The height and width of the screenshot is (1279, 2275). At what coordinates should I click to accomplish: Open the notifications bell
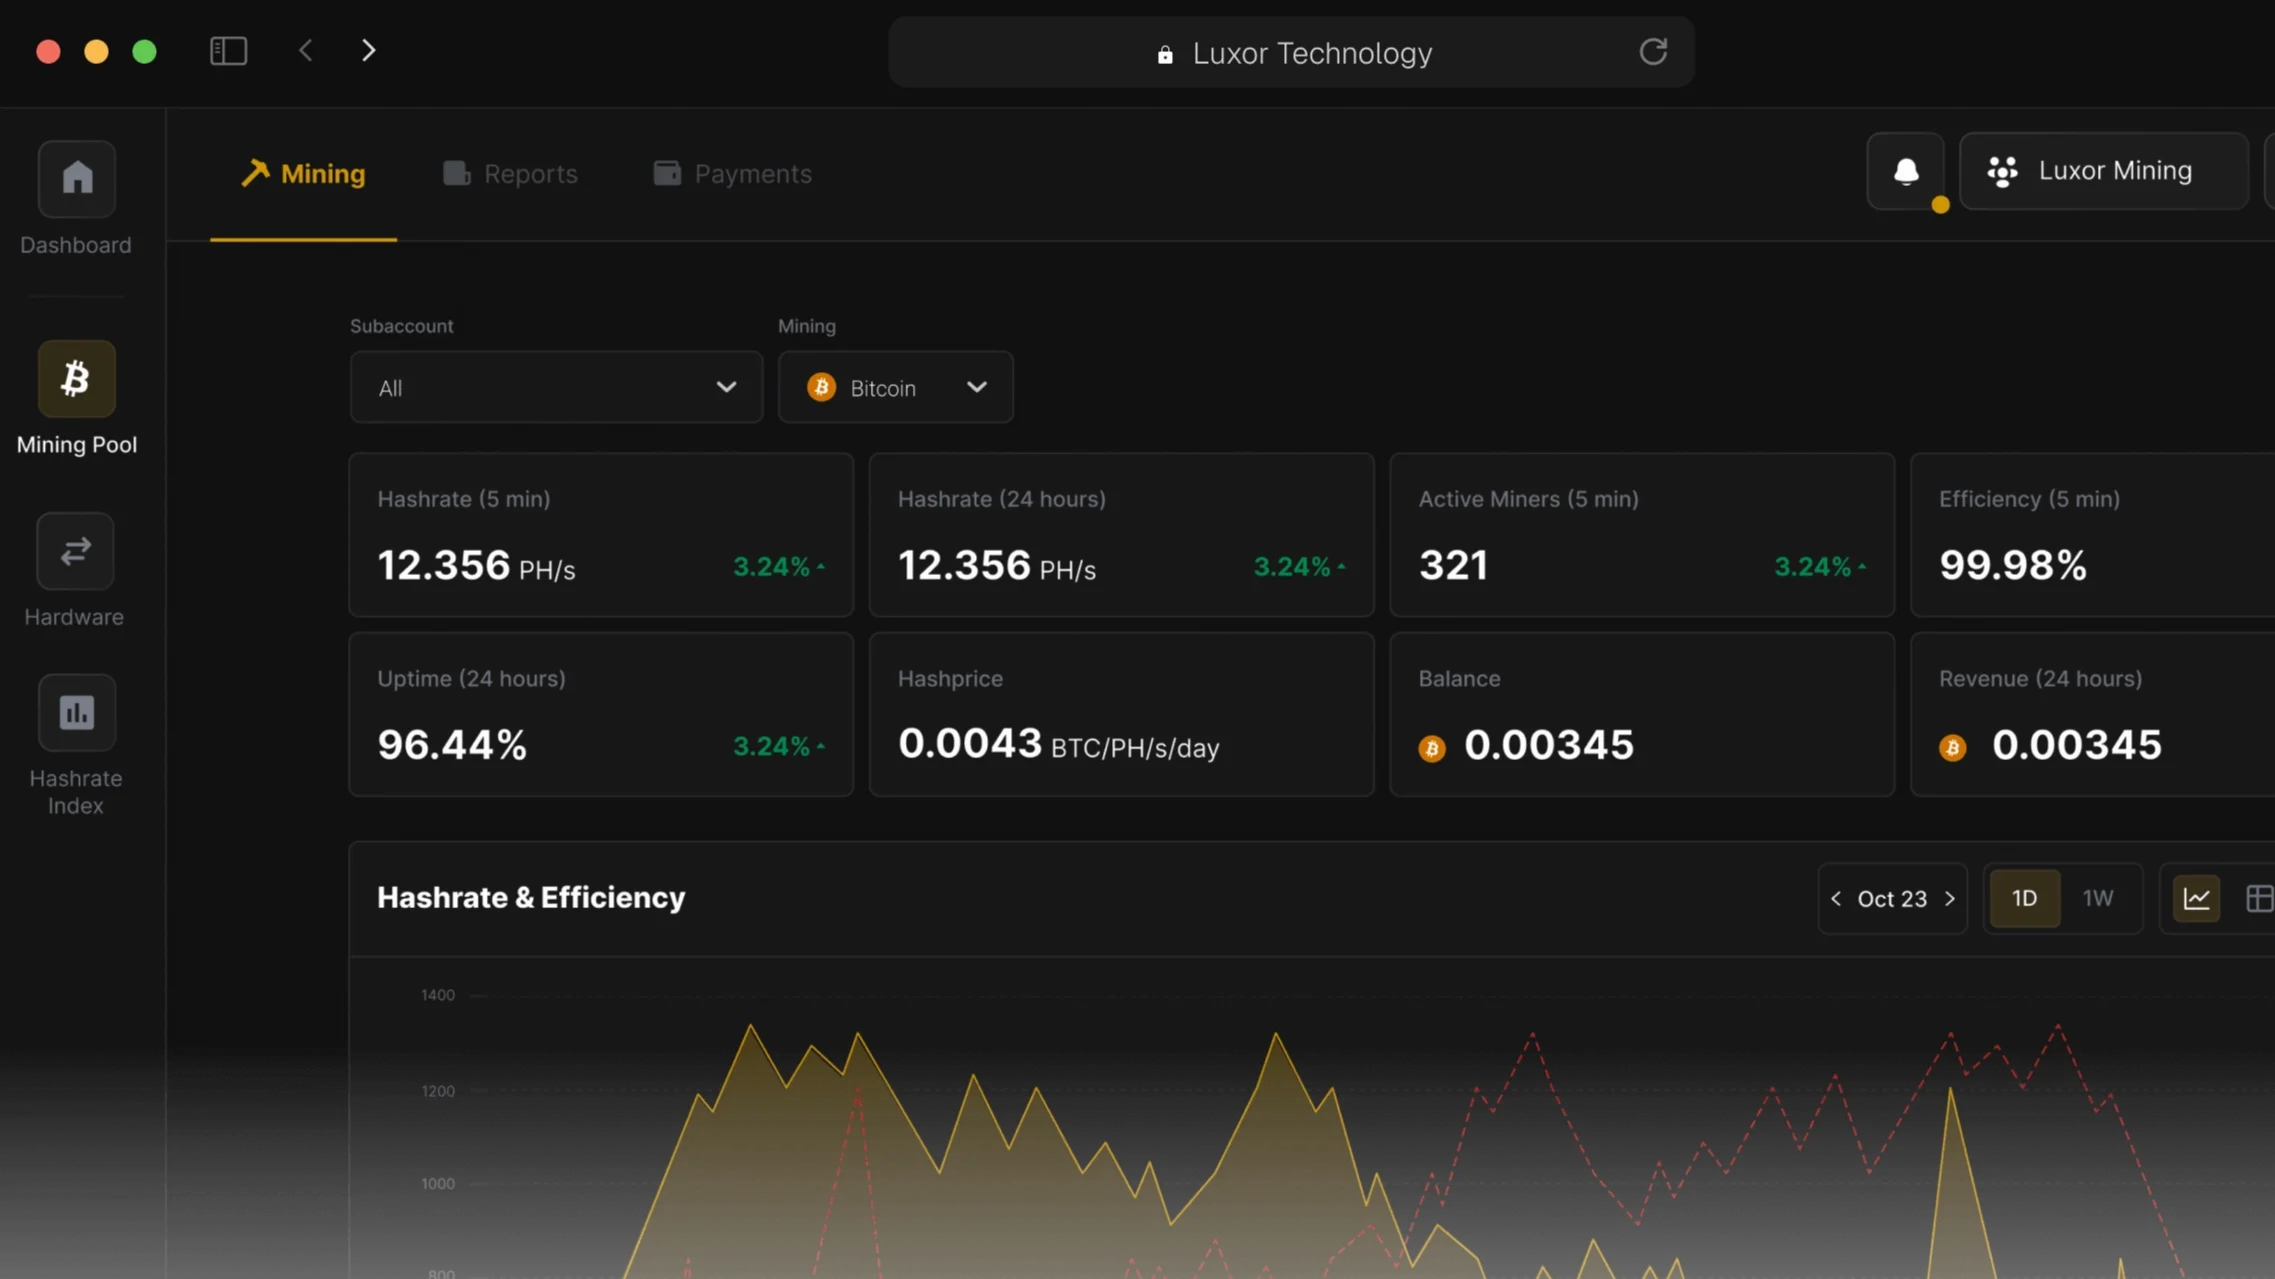1905,172
